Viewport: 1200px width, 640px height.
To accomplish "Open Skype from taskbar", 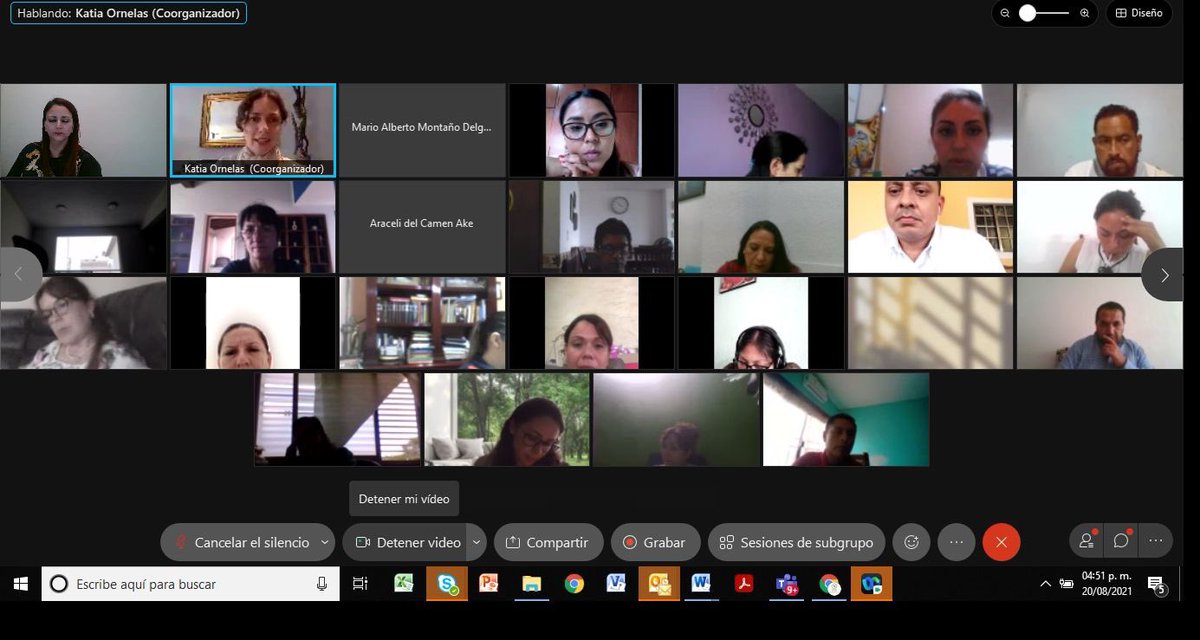I will 447,584.
